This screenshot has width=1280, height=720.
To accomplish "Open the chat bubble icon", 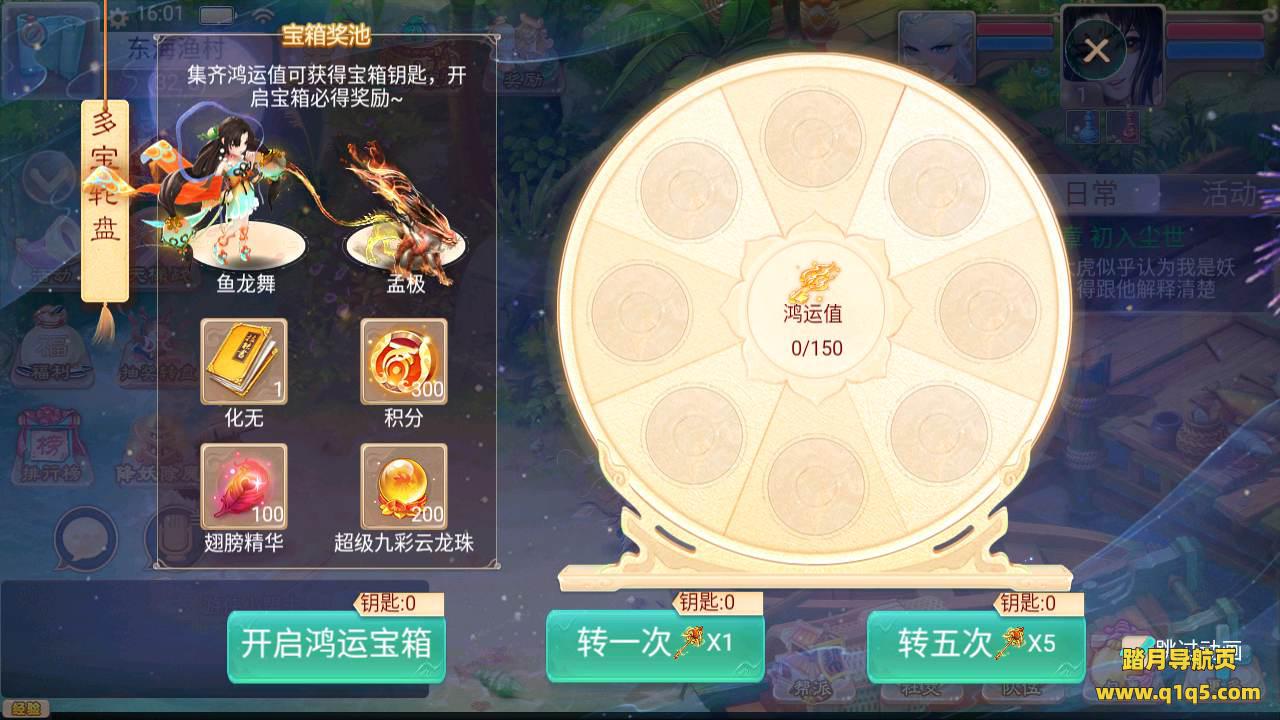I will tap(85, 538).
